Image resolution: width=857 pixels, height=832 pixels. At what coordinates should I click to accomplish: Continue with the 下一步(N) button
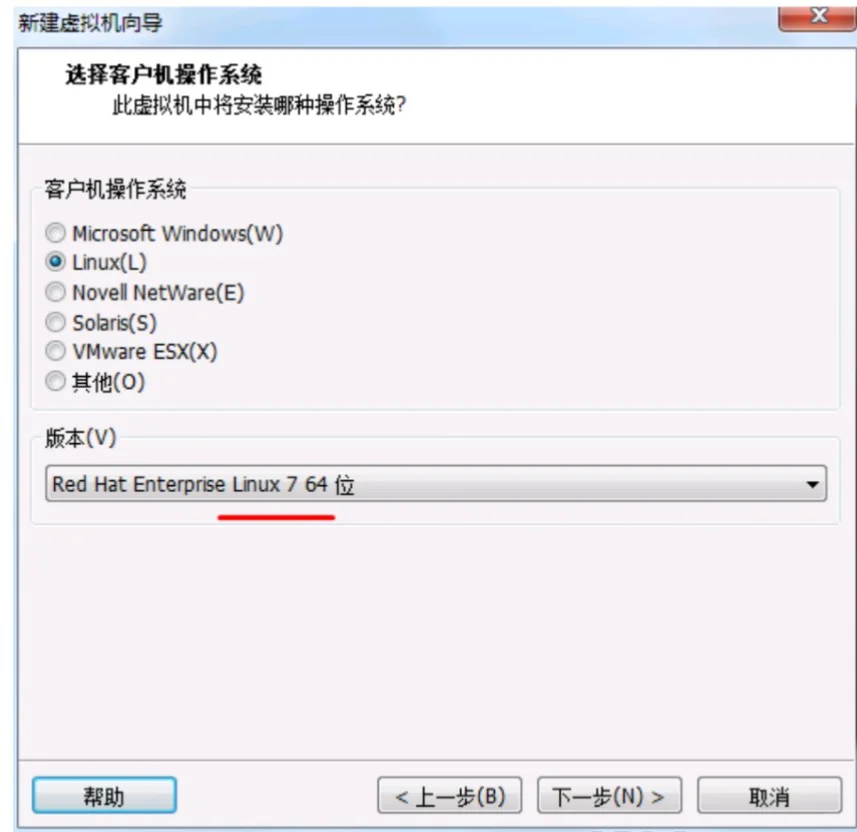[x=609, y=795]
